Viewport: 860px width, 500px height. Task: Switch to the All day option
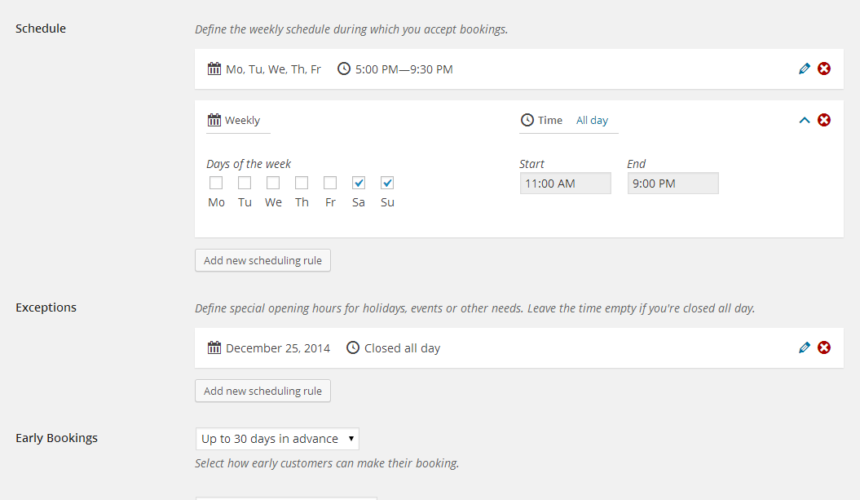coord(592,120)
